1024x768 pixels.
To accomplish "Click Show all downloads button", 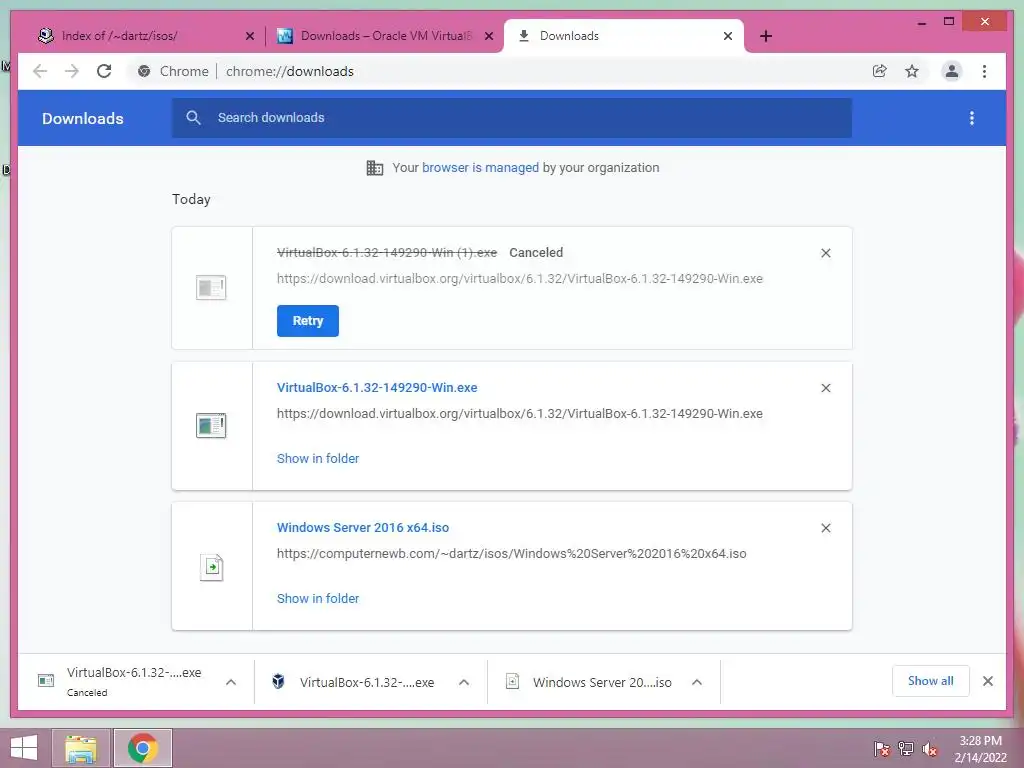I will tap(931, 681).
